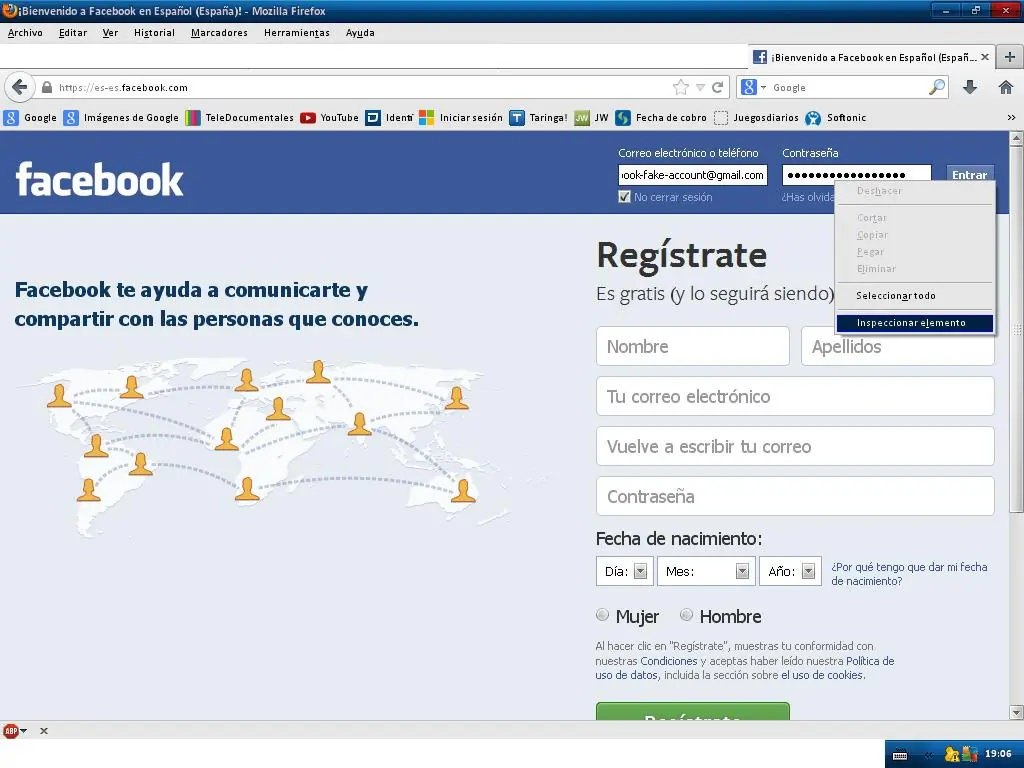Open the Editar menu
This screenshot has height=768, width=1024.
click(72, 33)
